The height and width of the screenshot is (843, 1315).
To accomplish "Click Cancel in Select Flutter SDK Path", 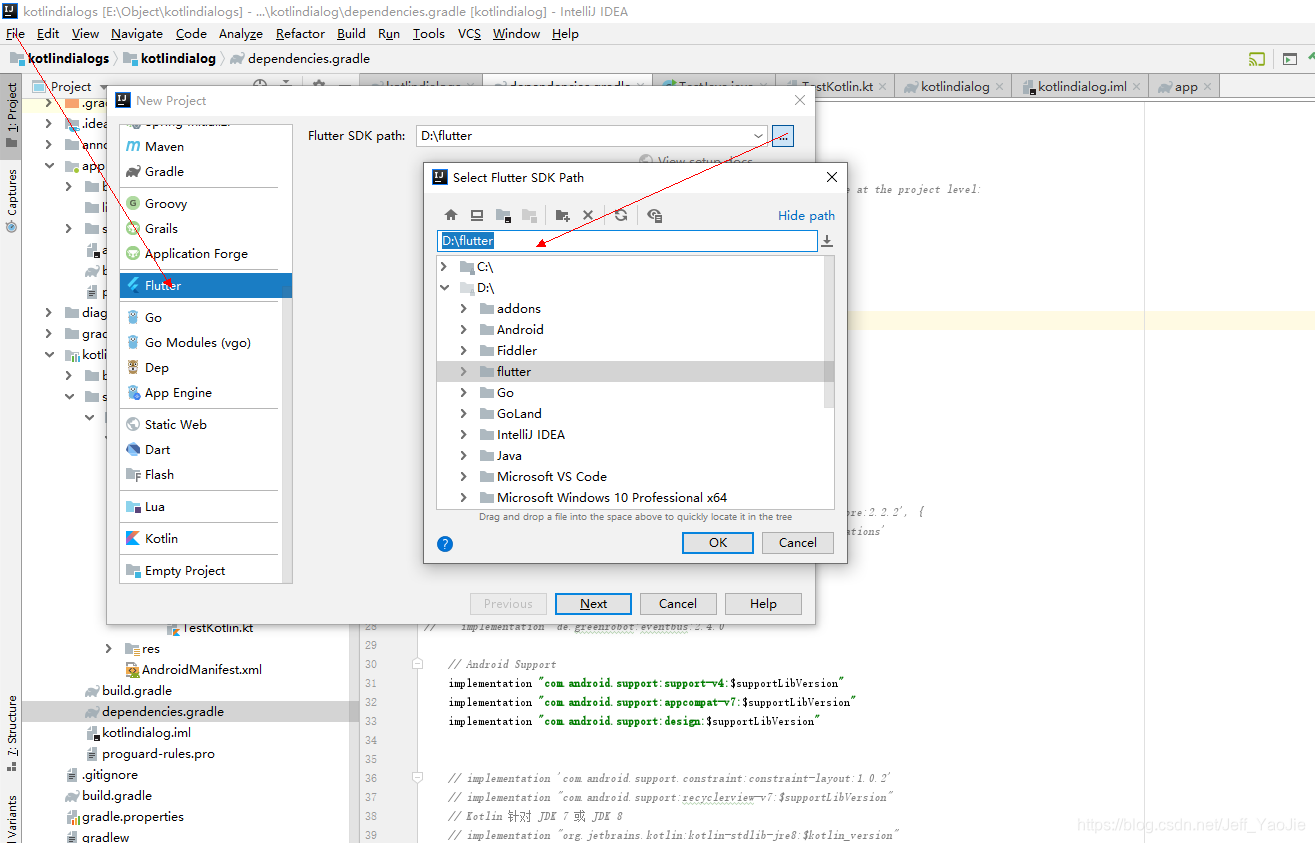I will (x=797, y=543).
